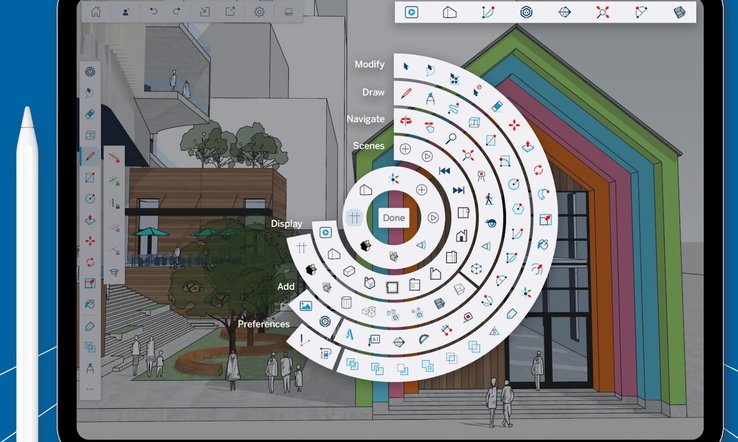
Task: Select the Pencil line tool in left toolbar
Action: (x=90, y=156)
